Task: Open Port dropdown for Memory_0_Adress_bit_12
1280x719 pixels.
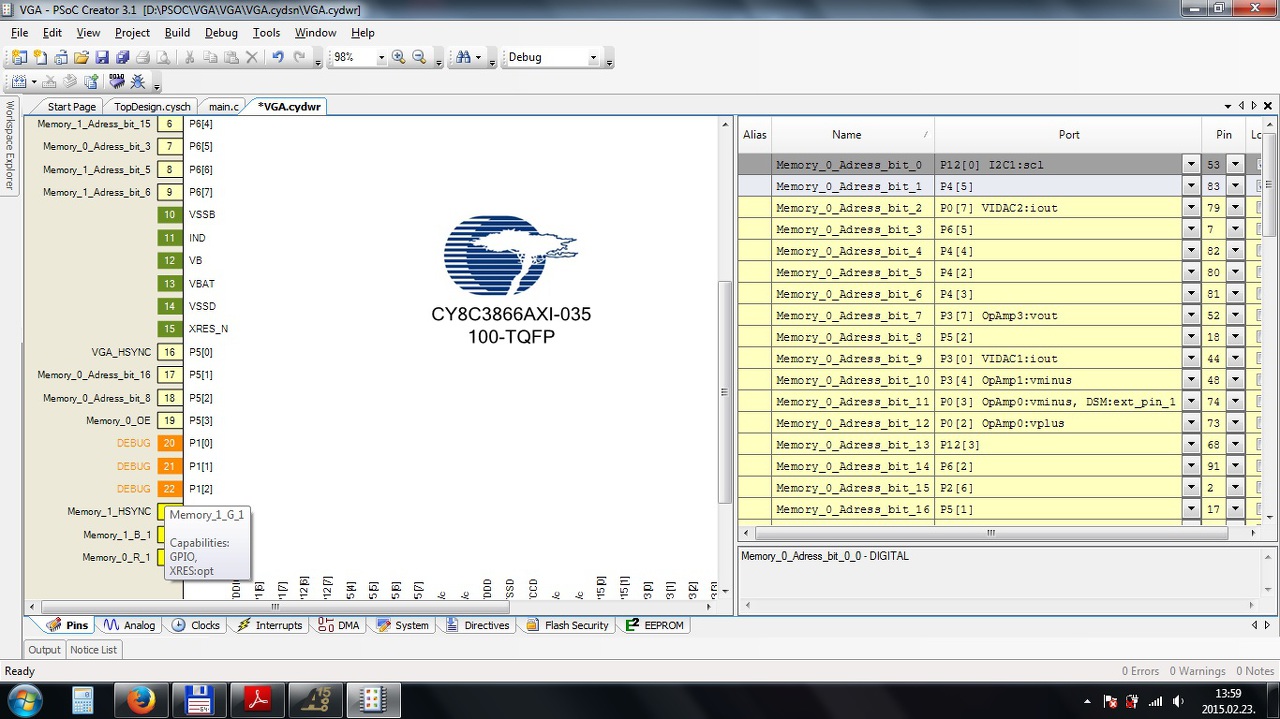Action: coord(1191,423)
